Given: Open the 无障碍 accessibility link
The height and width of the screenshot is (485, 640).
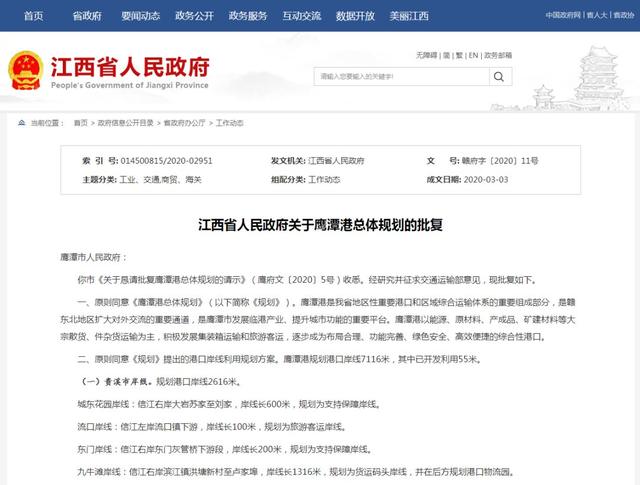Looking at the screenshot, I should point(426,54).
